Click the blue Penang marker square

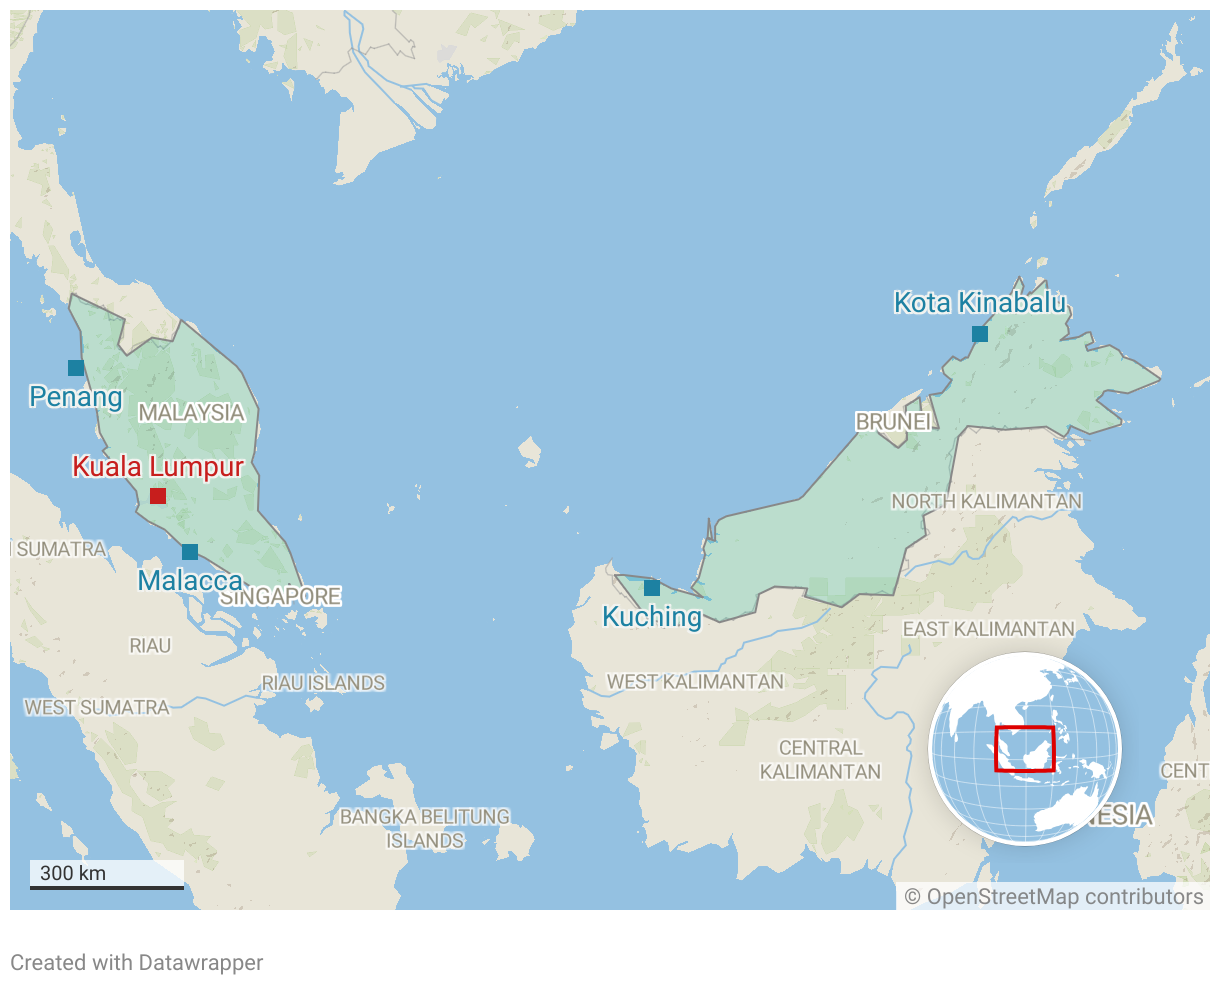pos(76,368)
